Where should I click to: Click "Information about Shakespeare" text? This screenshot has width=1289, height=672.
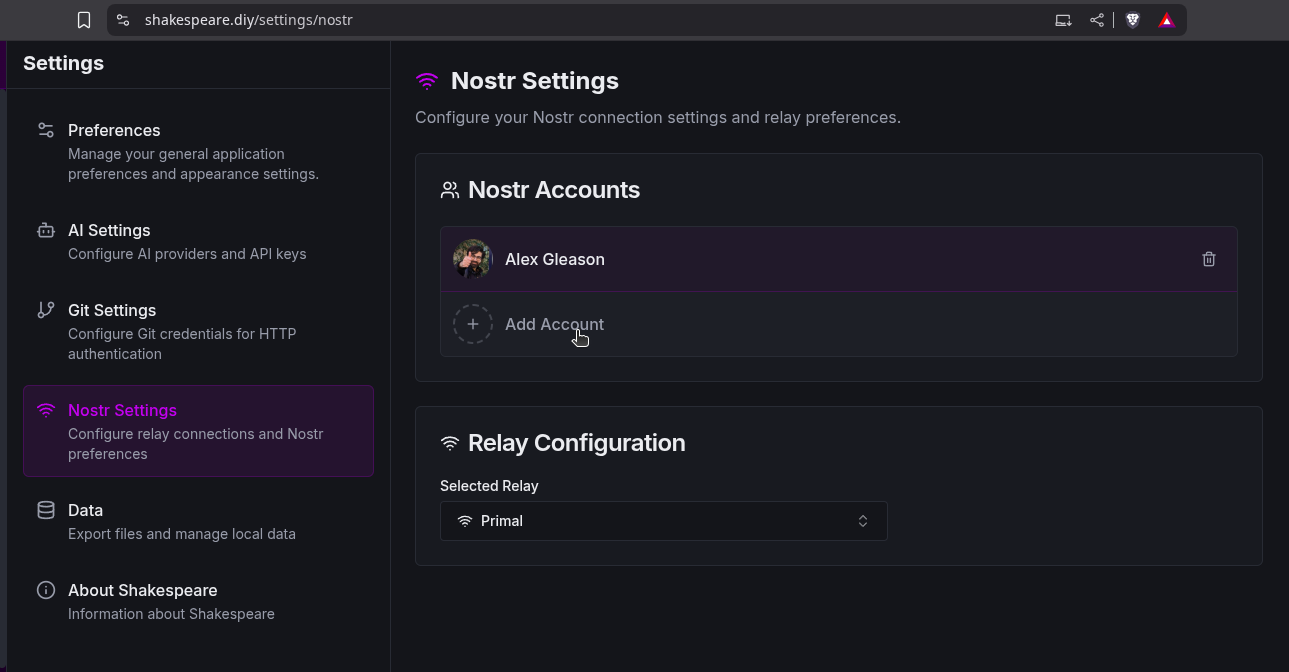[171, 614]
